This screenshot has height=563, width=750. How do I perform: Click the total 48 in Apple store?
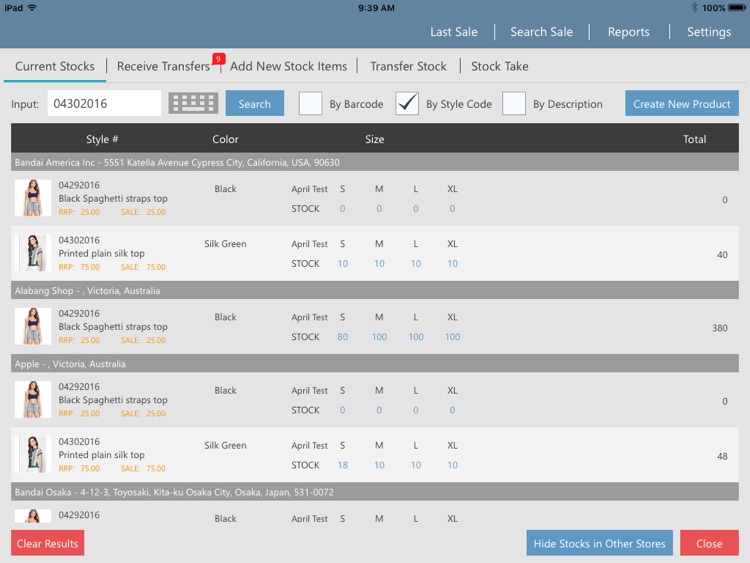(x=722, y=456)
